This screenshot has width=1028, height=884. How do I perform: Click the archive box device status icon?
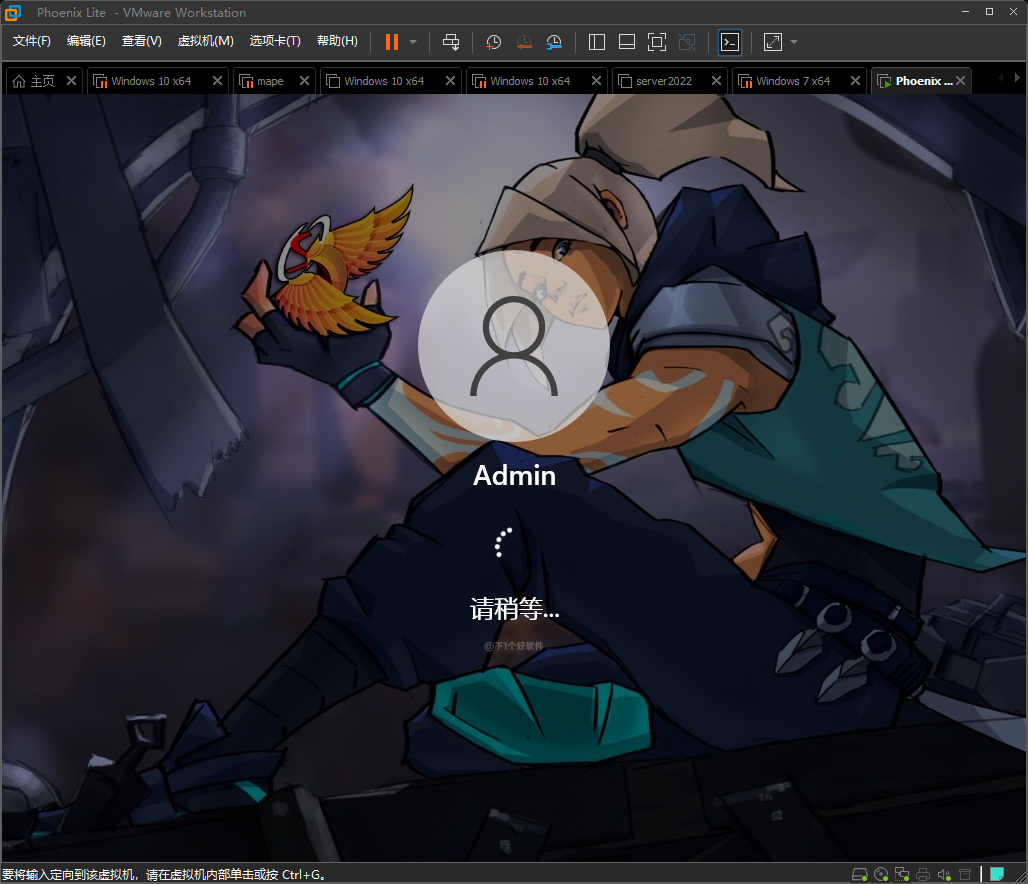965,874
